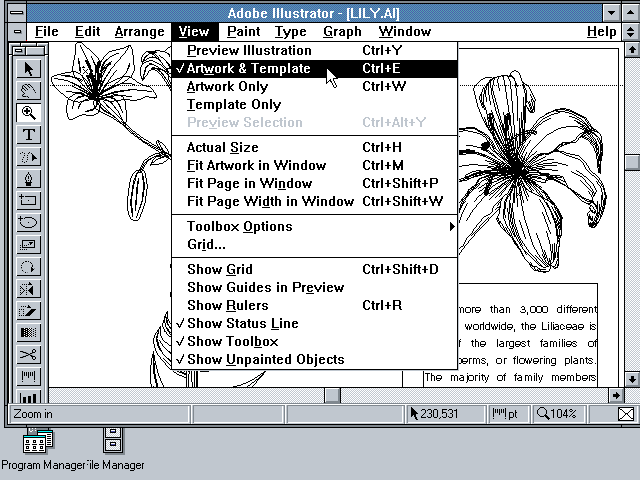The height and width of the screenshot is (480, 640).
Task: Click the vertical scrollbar thumb
Action: pos(631,163)
